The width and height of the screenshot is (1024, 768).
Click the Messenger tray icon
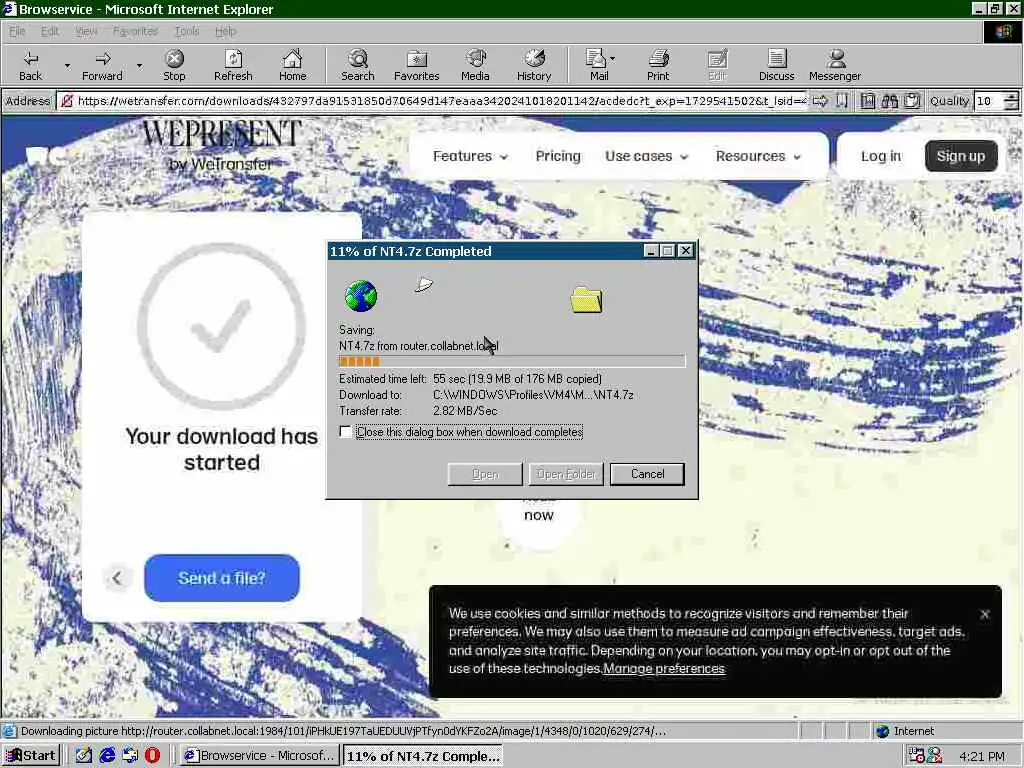935,756
